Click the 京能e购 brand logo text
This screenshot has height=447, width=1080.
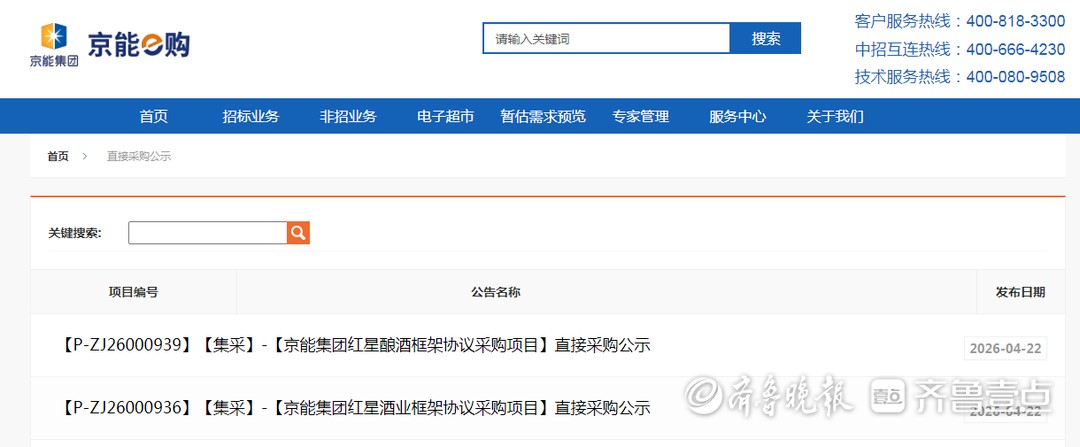pyautogui.click(x=138, y=44)
